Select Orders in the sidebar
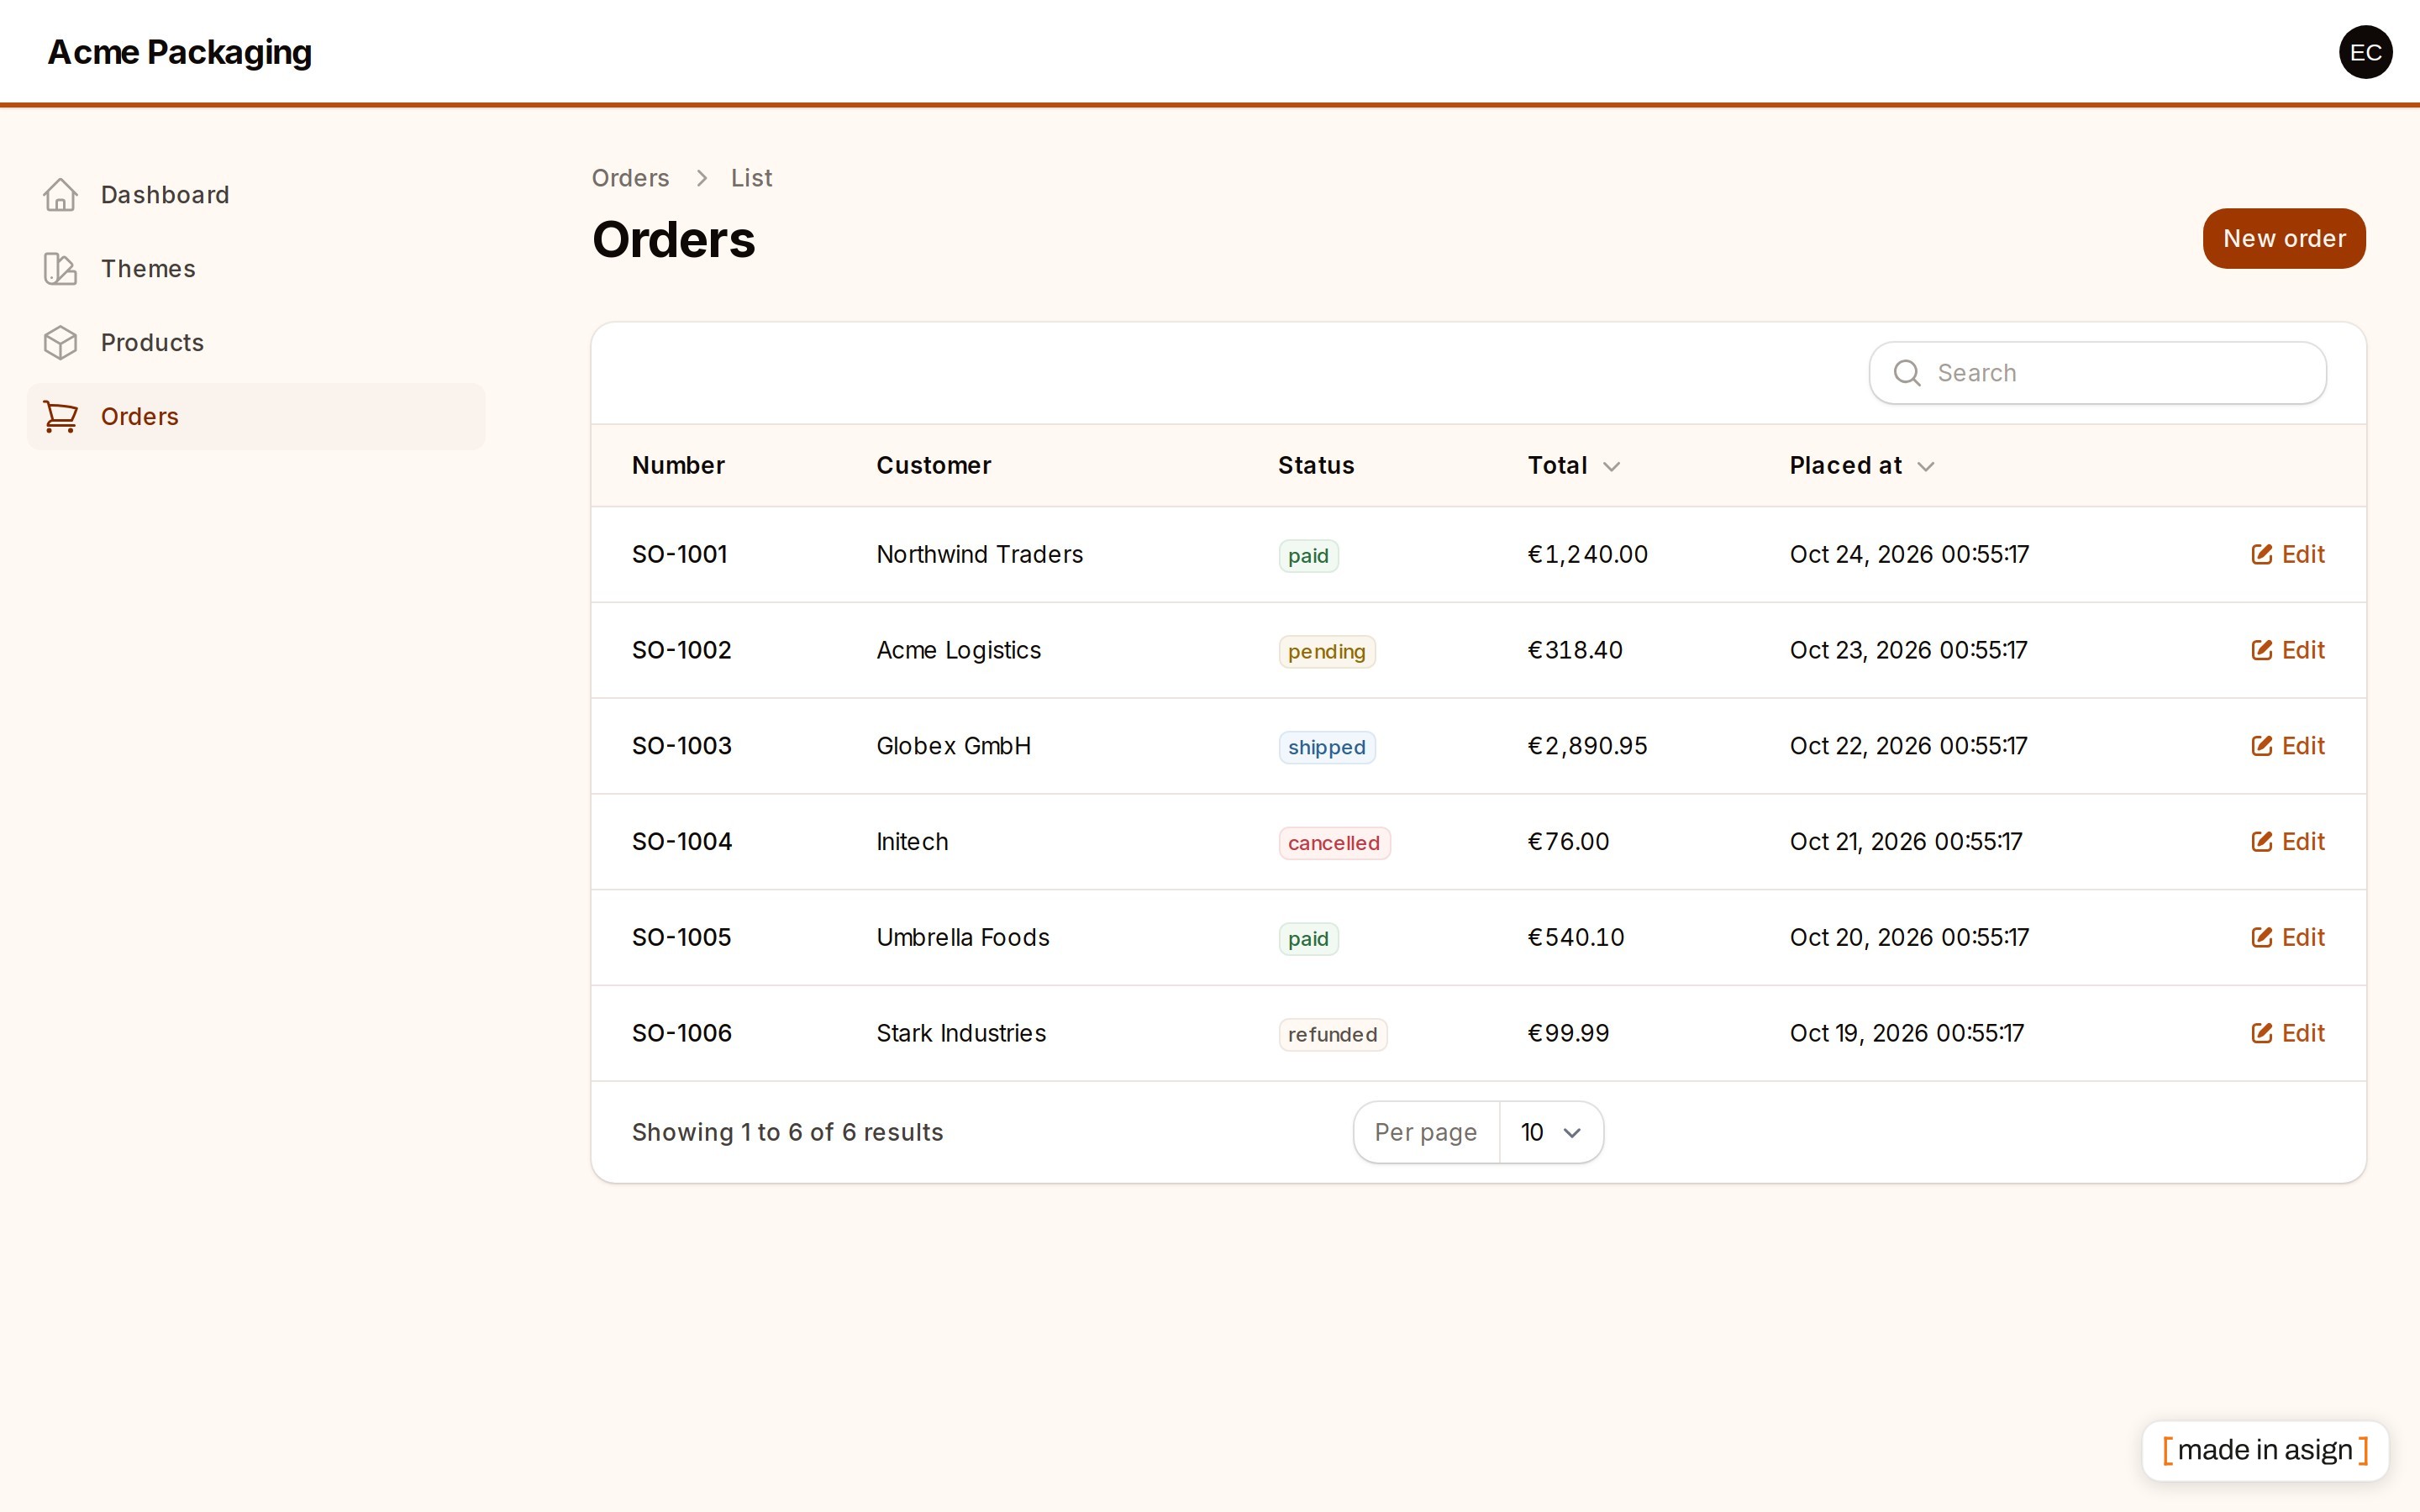The width and height of the screenshot is (2420, 1512). tap(256, 417)
